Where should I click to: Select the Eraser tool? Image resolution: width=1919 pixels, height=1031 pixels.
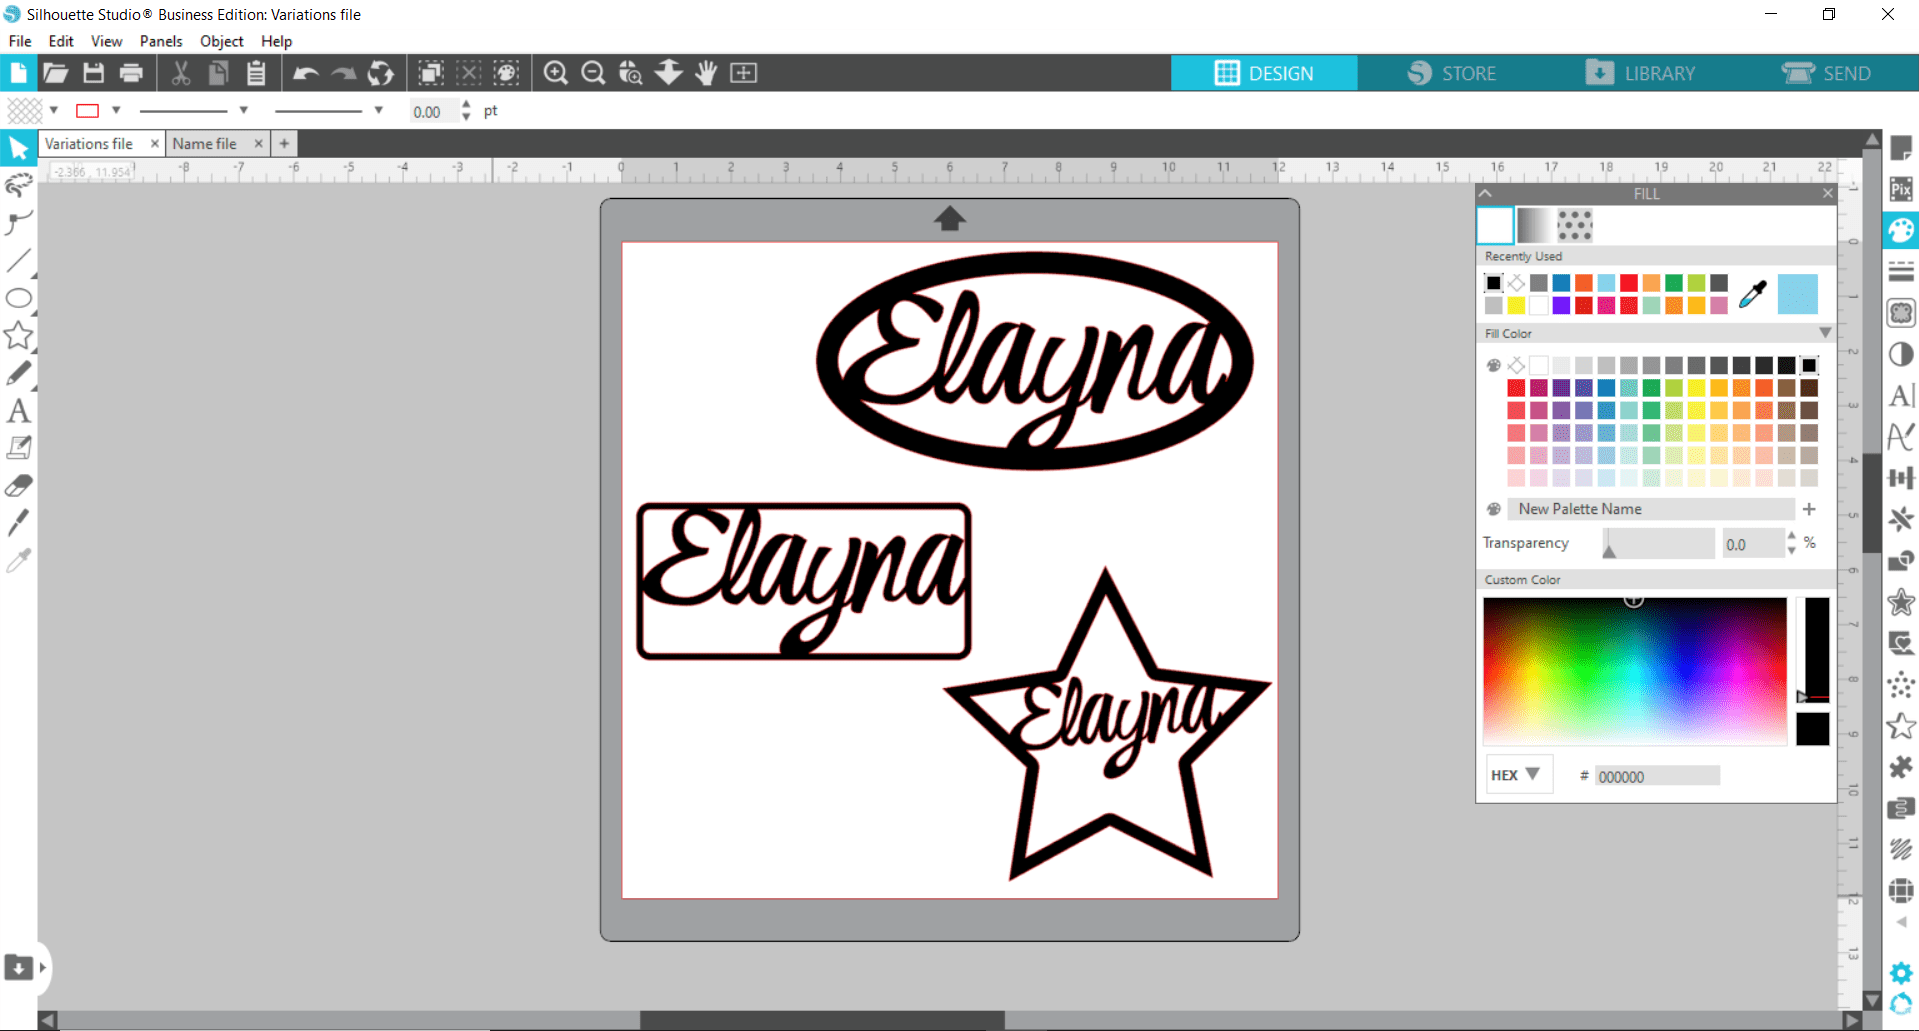pos(18,485)
